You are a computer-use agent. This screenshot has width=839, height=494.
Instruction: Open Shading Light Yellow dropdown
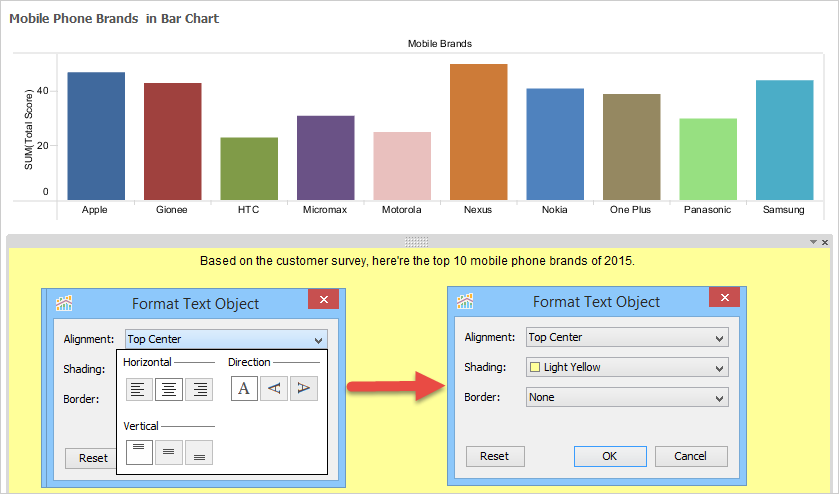[x=627, y=367]
